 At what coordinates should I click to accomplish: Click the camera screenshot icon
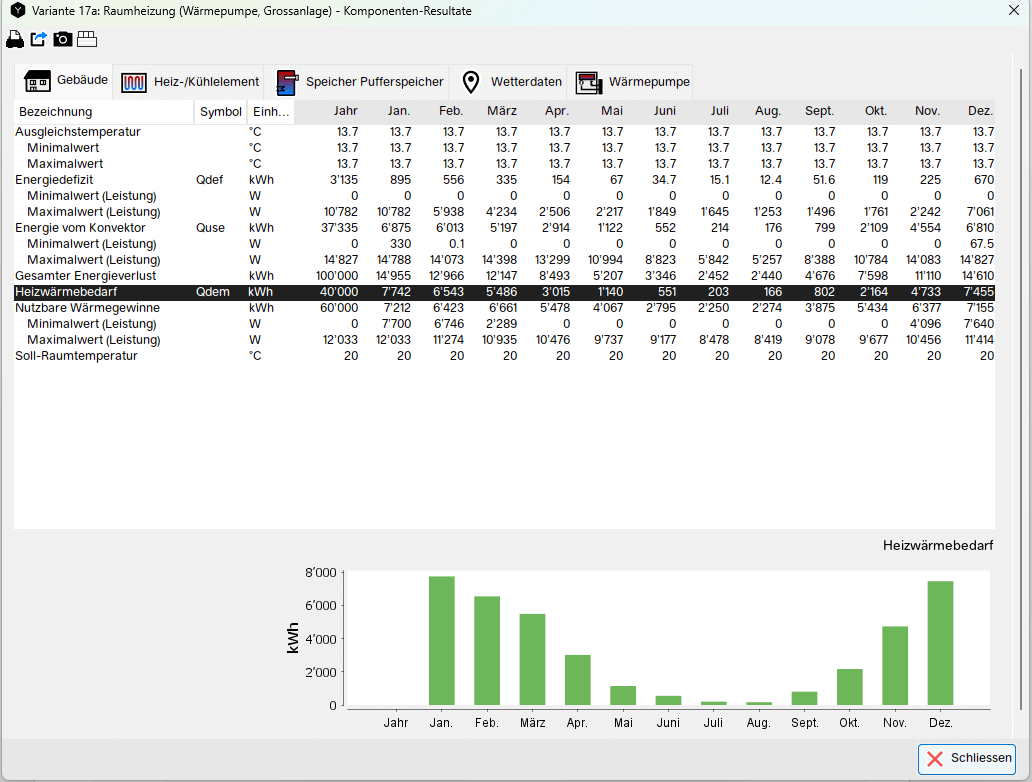[63, 39]
